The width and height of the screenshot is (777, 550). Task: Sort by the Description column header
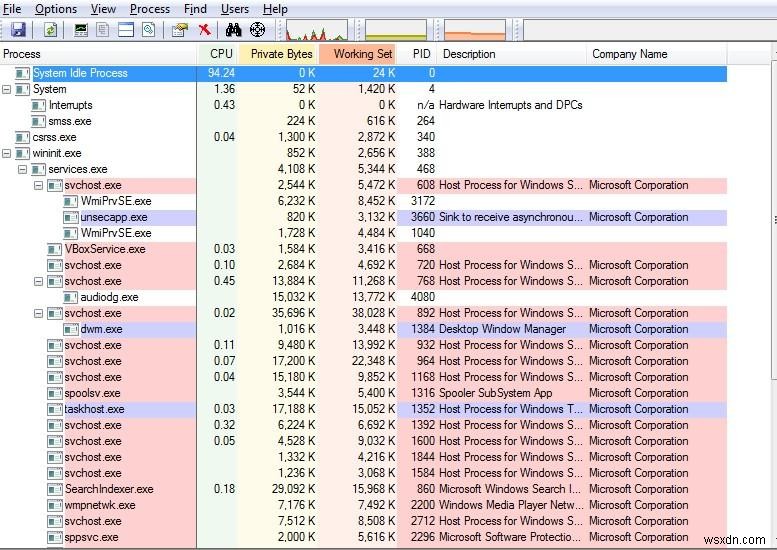512,54
